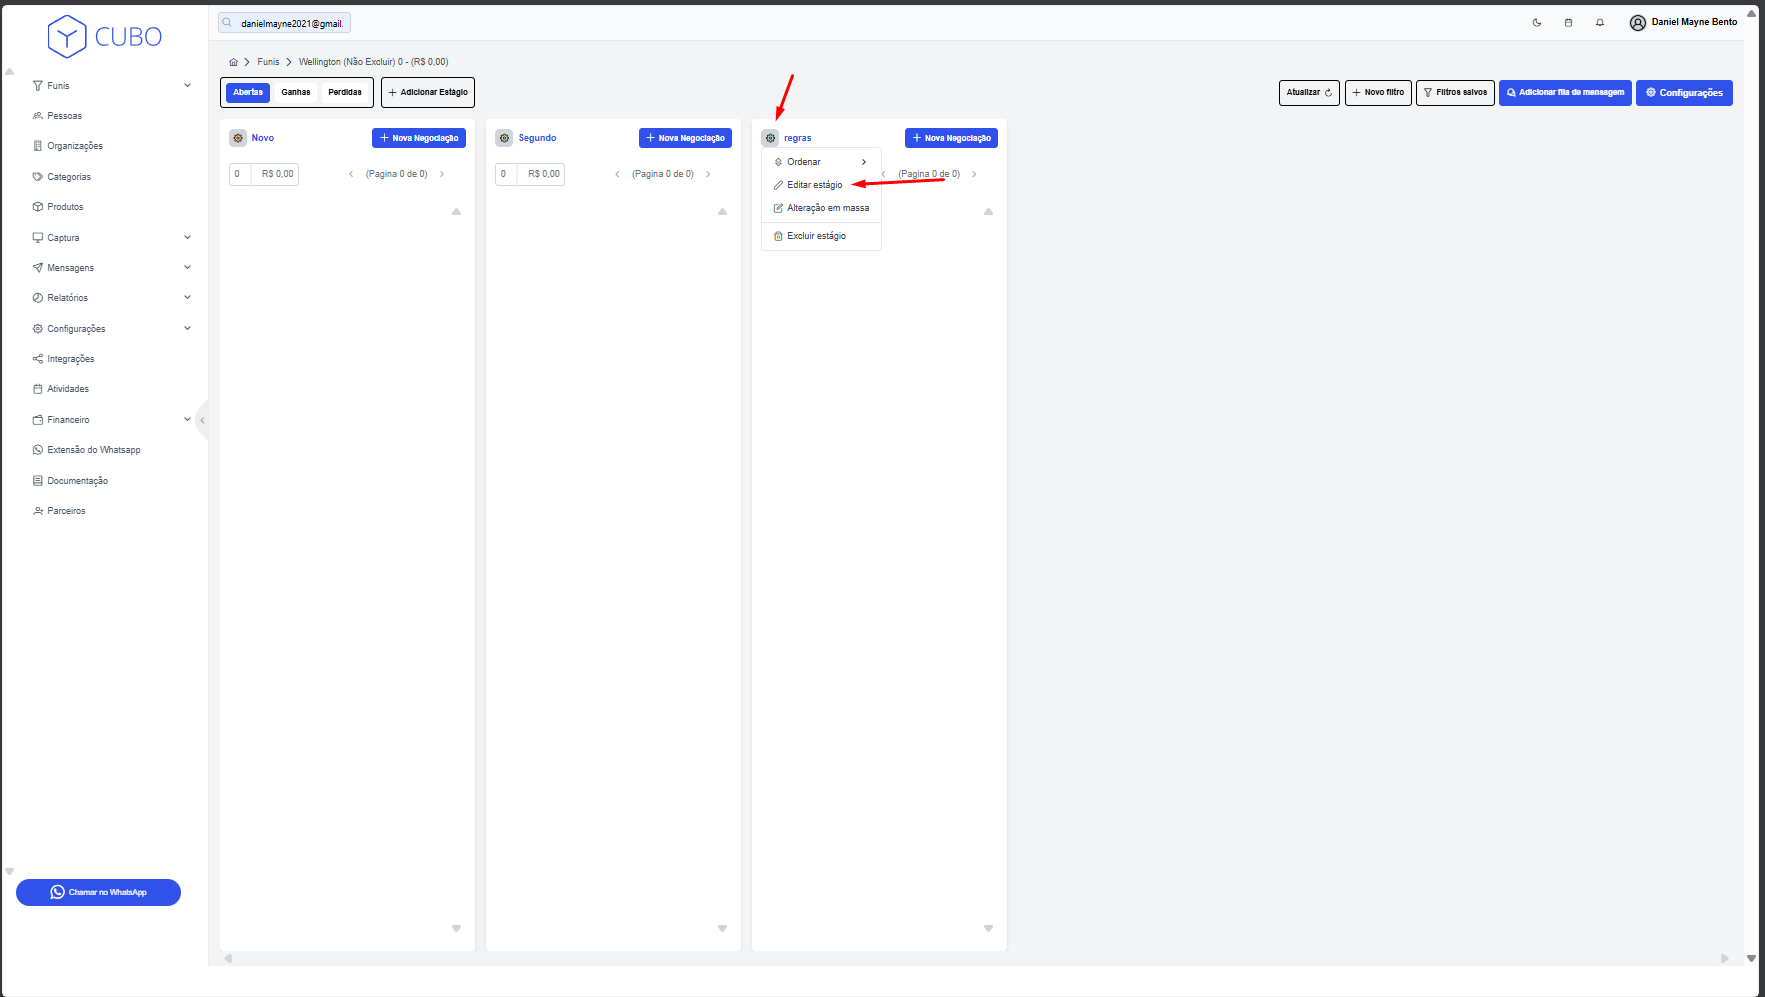This screenshot has height=997, width=1765.
Task: Expand the Ordenar submenu
Action: point(820,162)
